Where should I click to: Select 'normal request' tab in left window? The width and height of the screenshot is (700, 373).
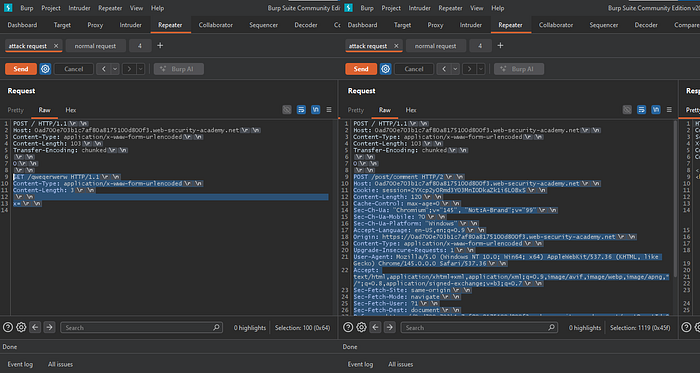95,46
